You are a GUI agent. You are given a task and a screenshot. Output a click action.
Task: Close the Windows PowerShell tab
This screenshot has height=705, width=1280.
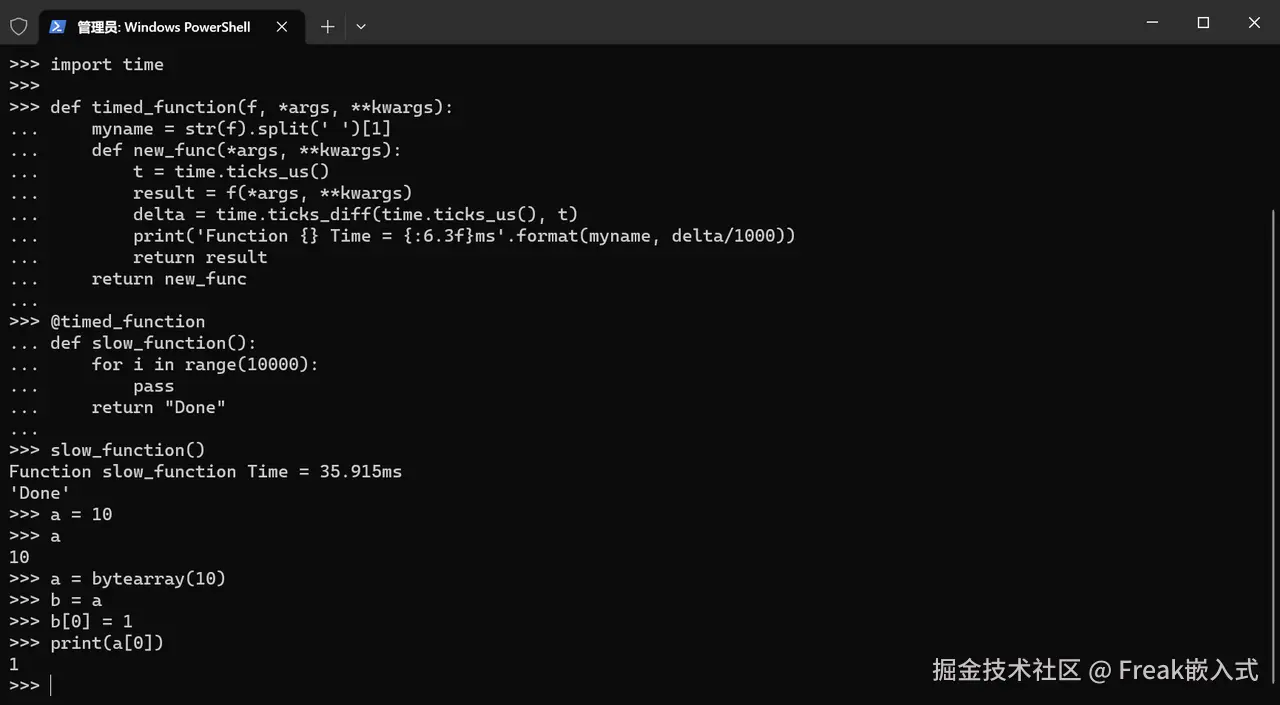click(282, 27)
